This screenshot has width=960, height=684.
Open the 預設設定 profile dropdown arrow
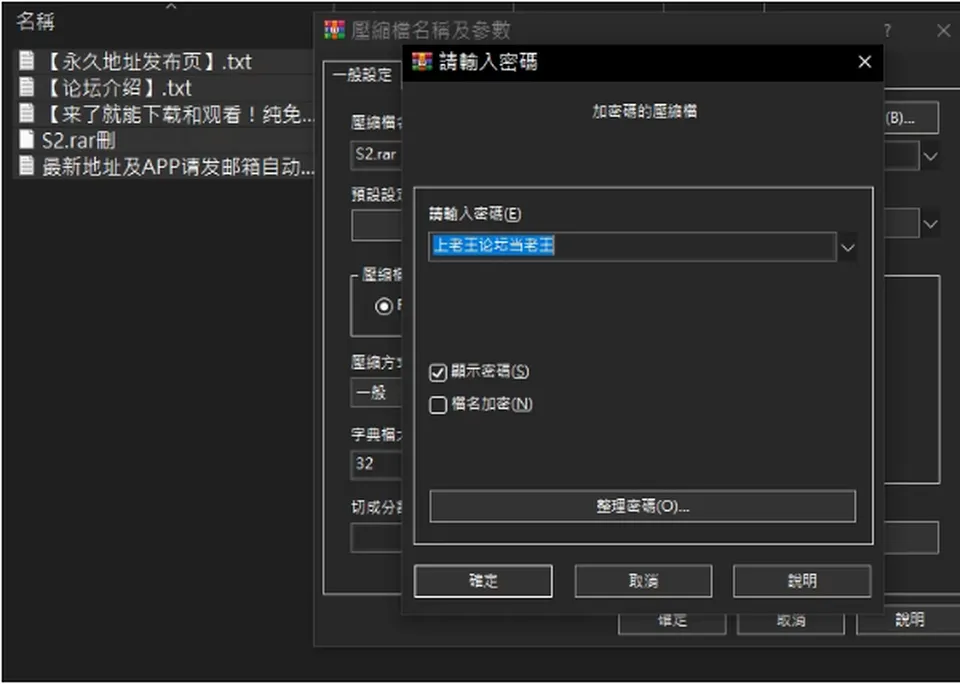click(930, 224)
